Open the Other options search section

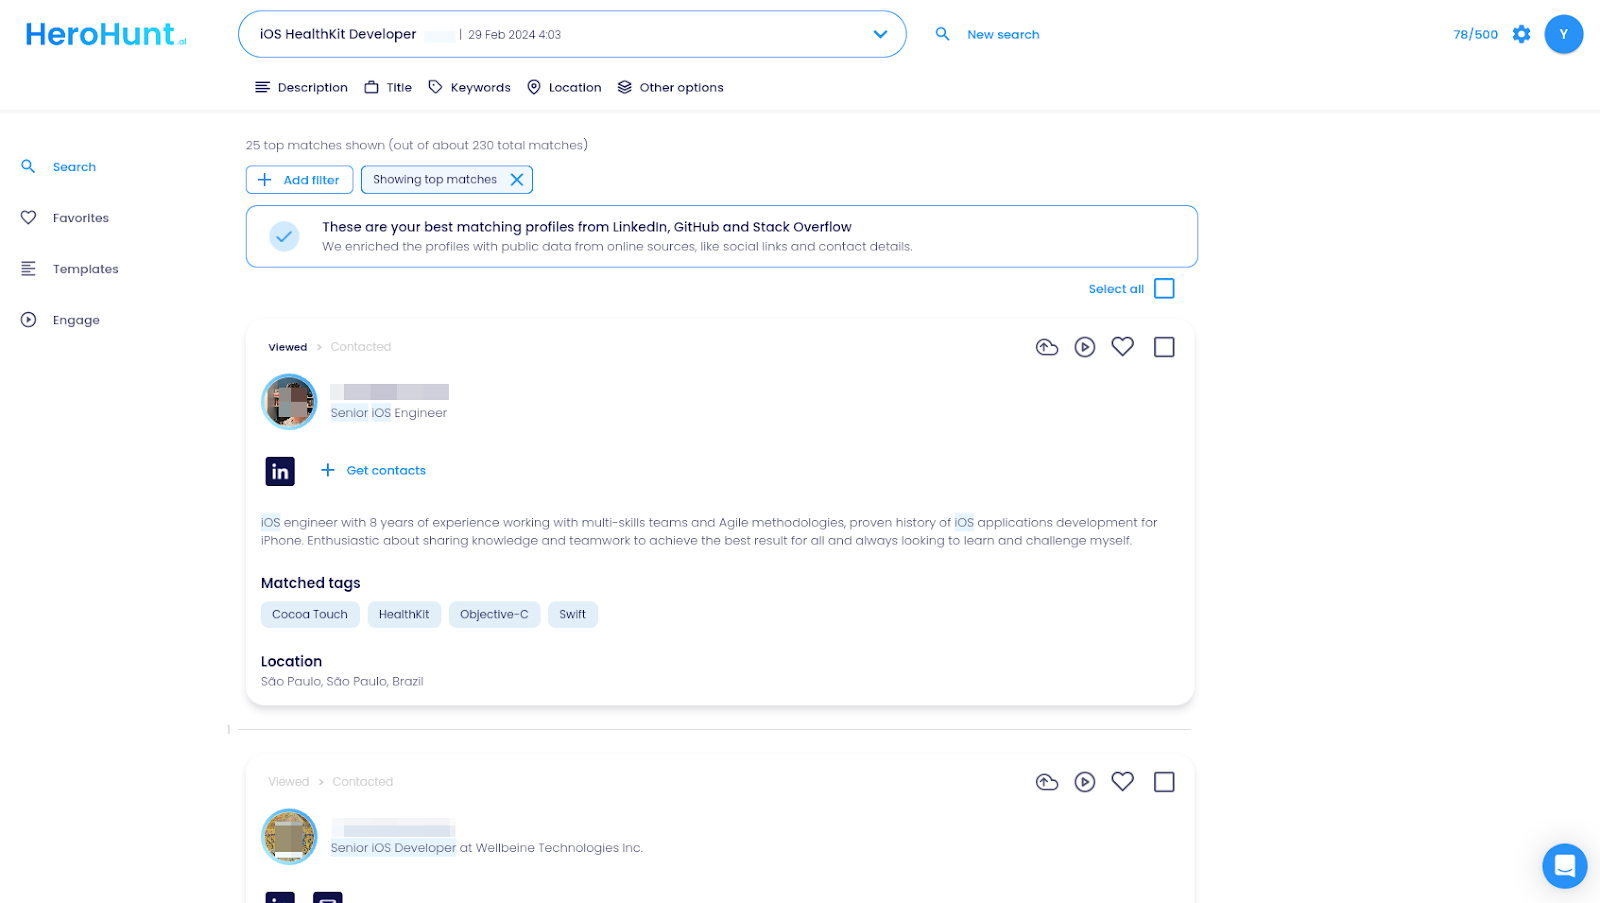point(670,88)
